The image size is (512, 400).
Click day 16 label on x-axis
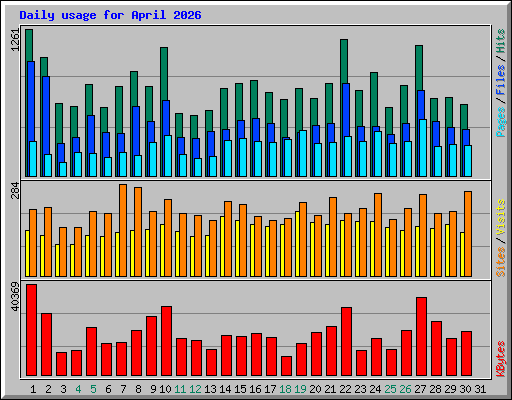[255, 389]
